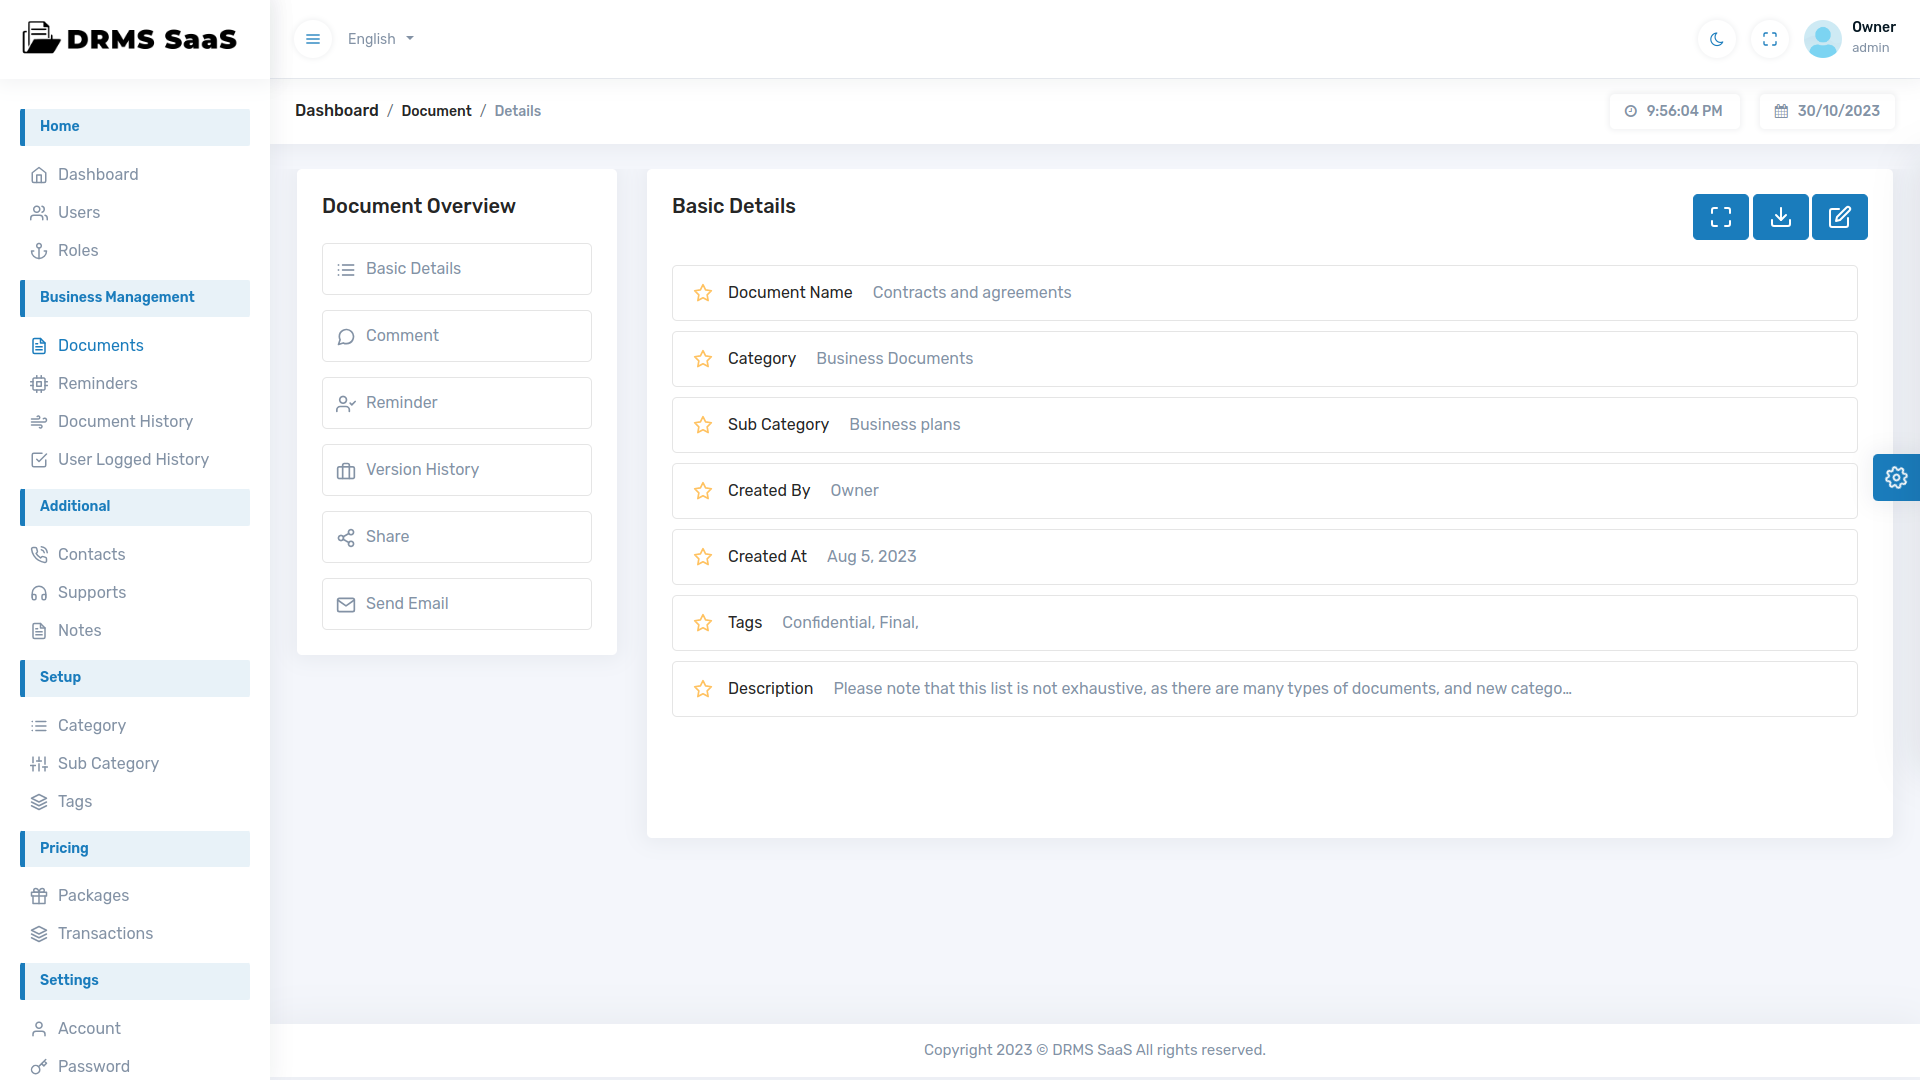1920x1080 pixels.
Task: Click the blue fullscreen preview button
Action: tap(1720, 217)
